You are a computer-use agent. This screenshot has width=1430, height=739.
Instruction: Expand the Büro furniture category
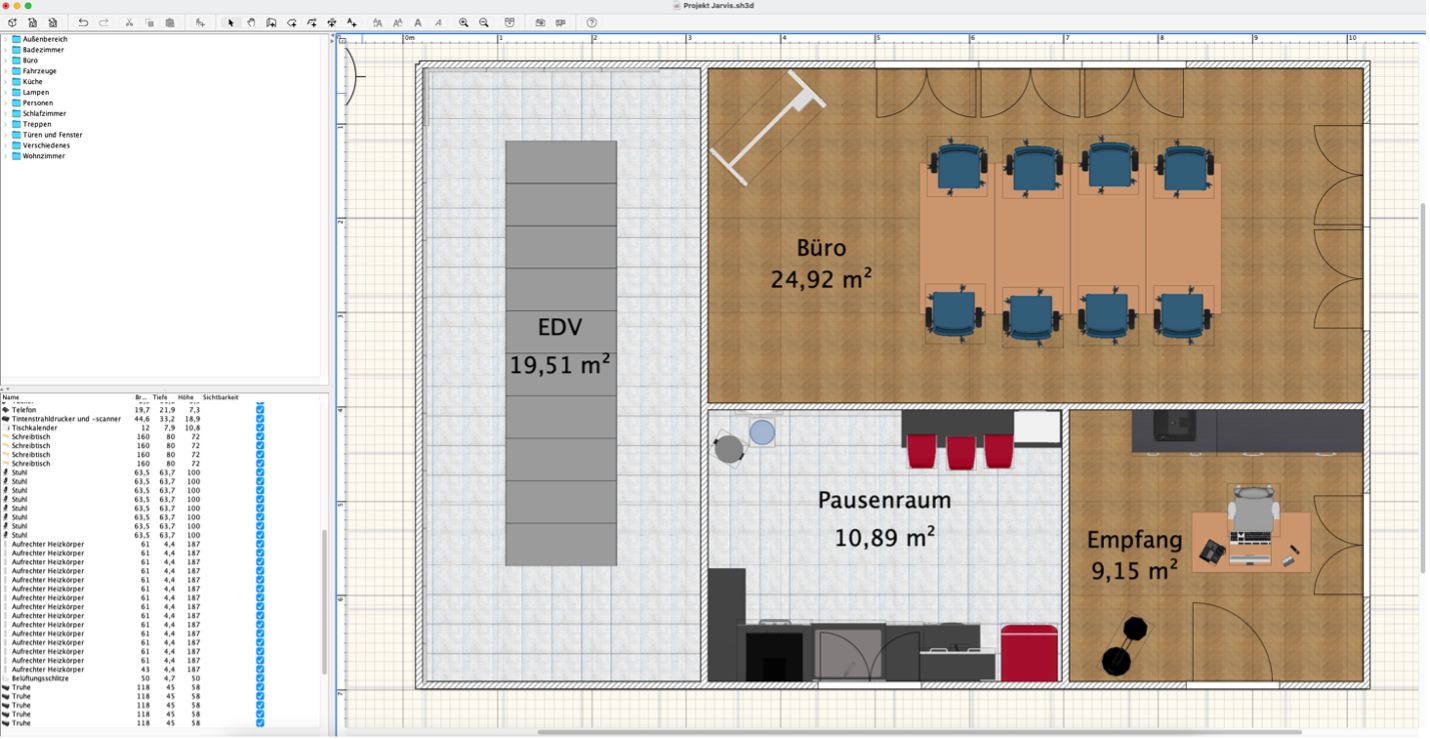5,60
